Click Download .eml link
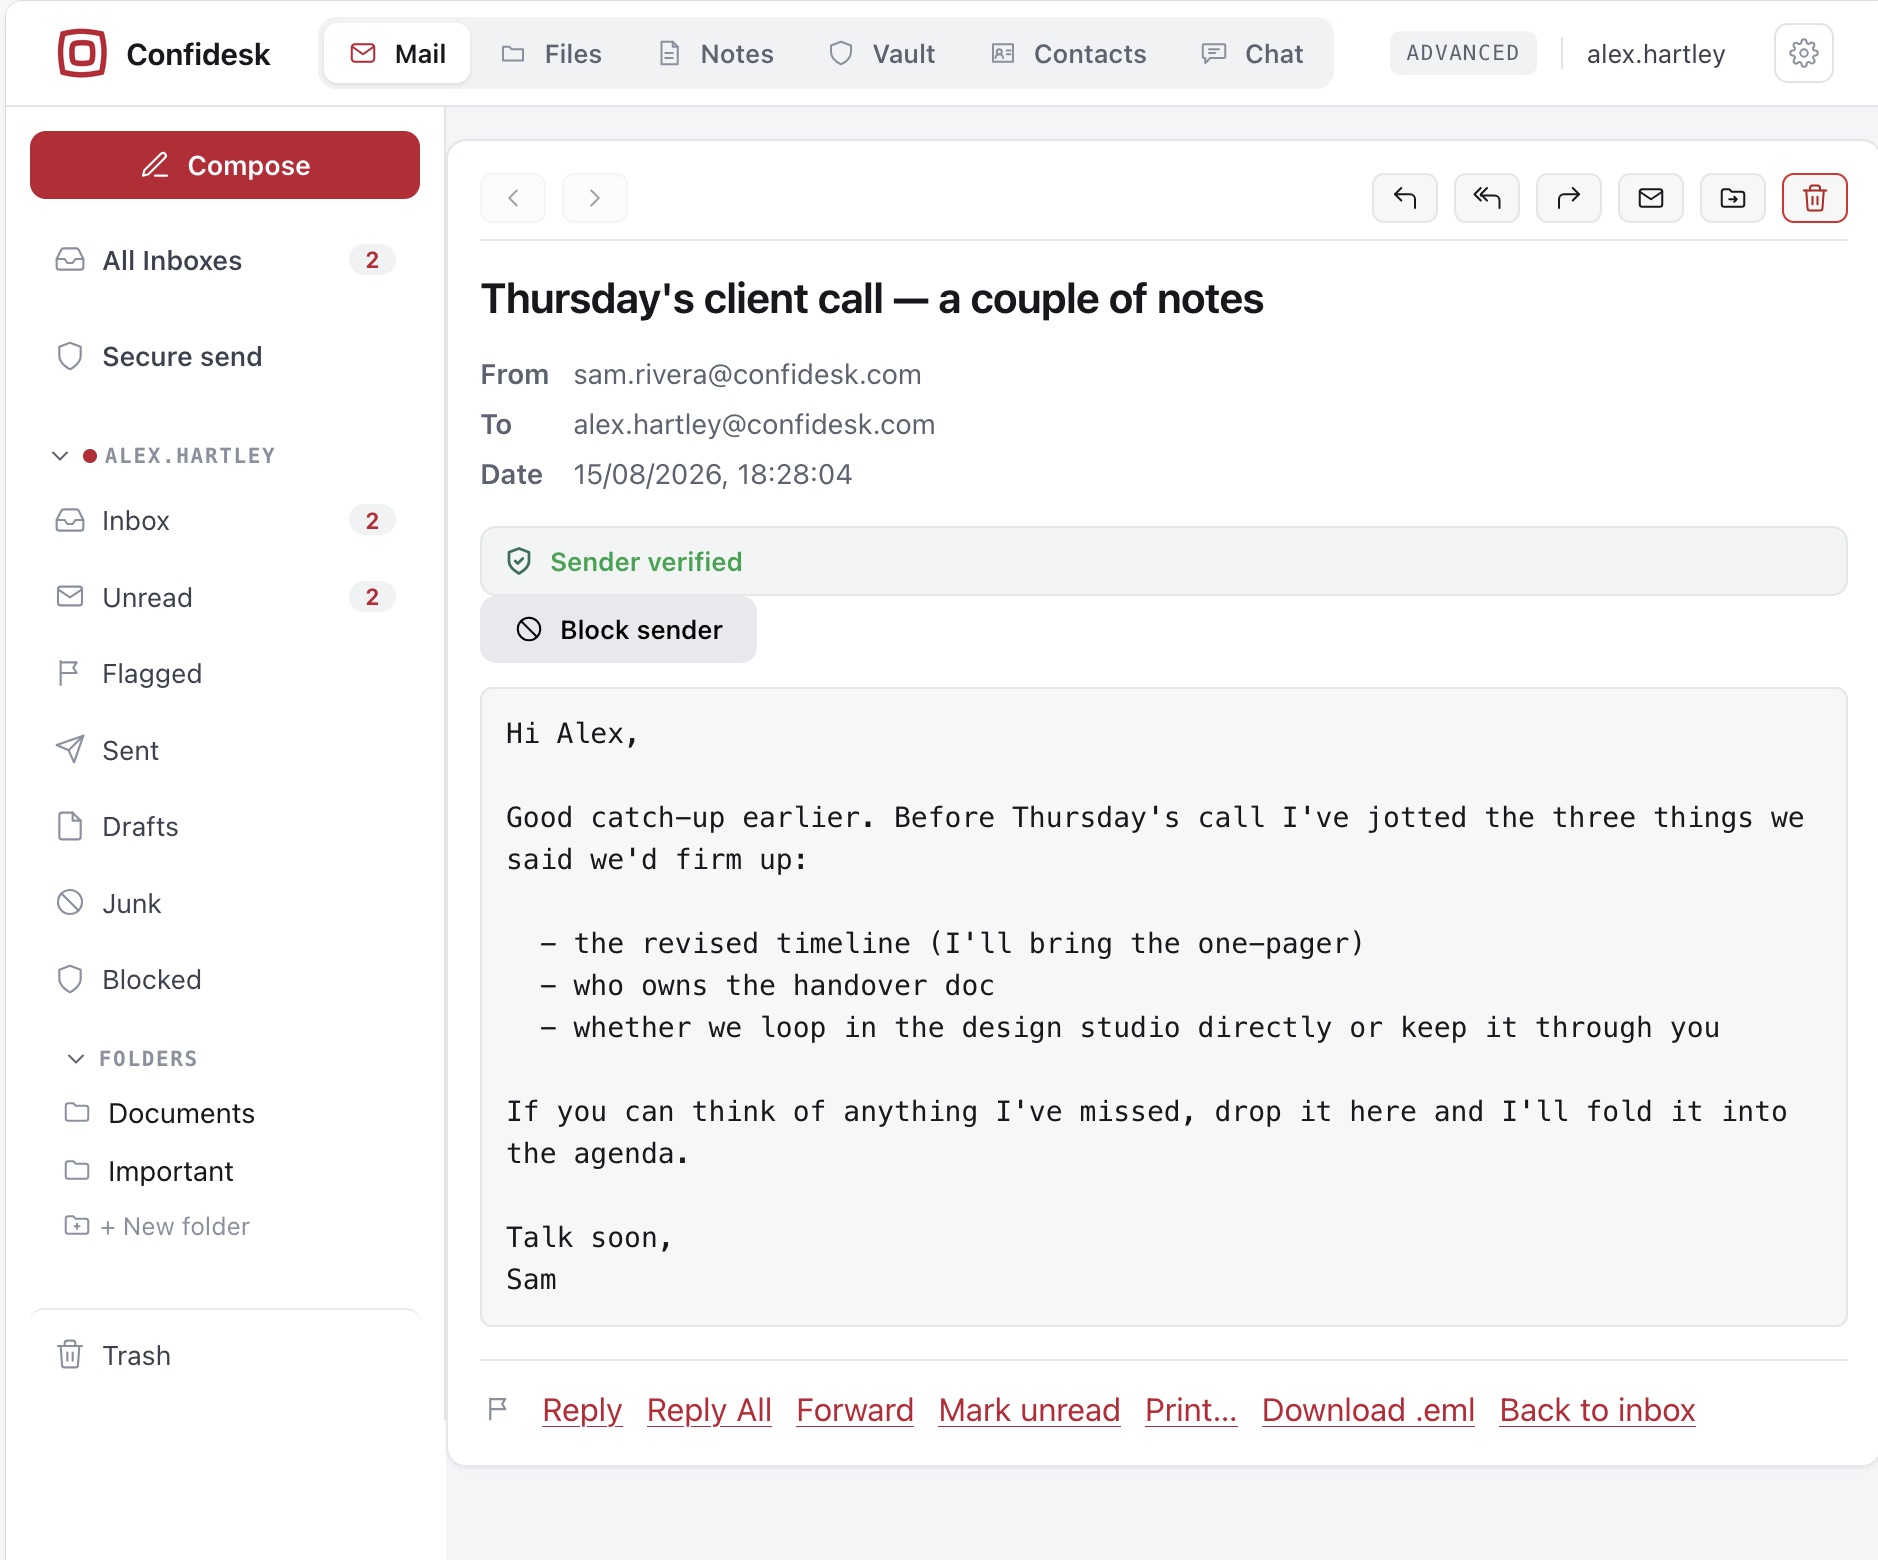The image size is (1878, 1560). 1368,1410
